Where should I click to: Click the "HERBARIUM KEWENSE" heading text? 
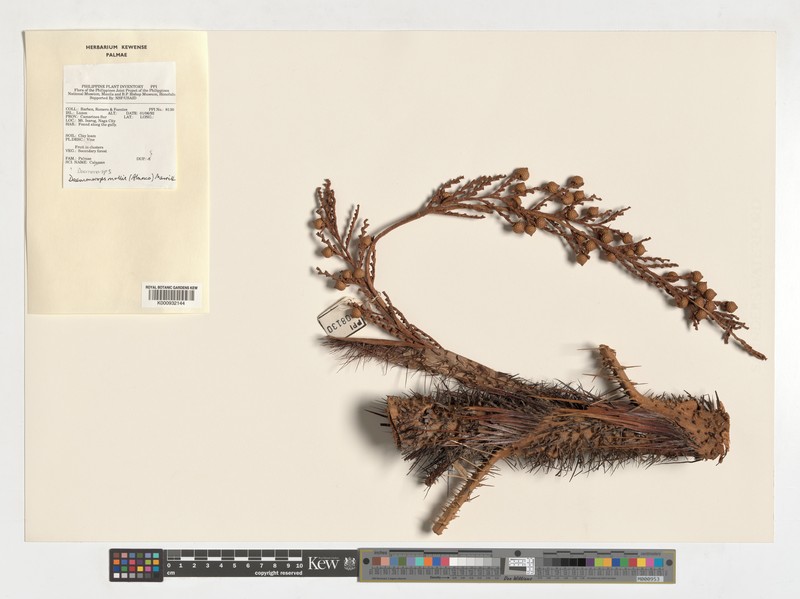tap(116, 47)
